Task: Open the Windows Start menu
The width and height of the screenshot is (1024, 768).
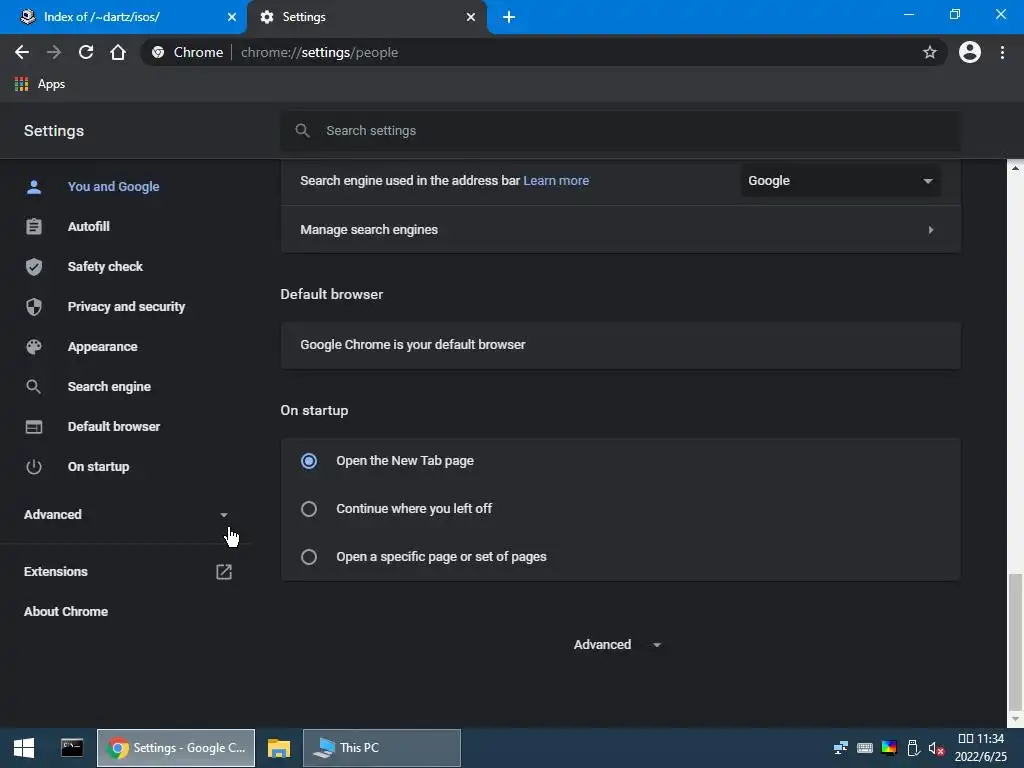Action: (x=24, y=748)
